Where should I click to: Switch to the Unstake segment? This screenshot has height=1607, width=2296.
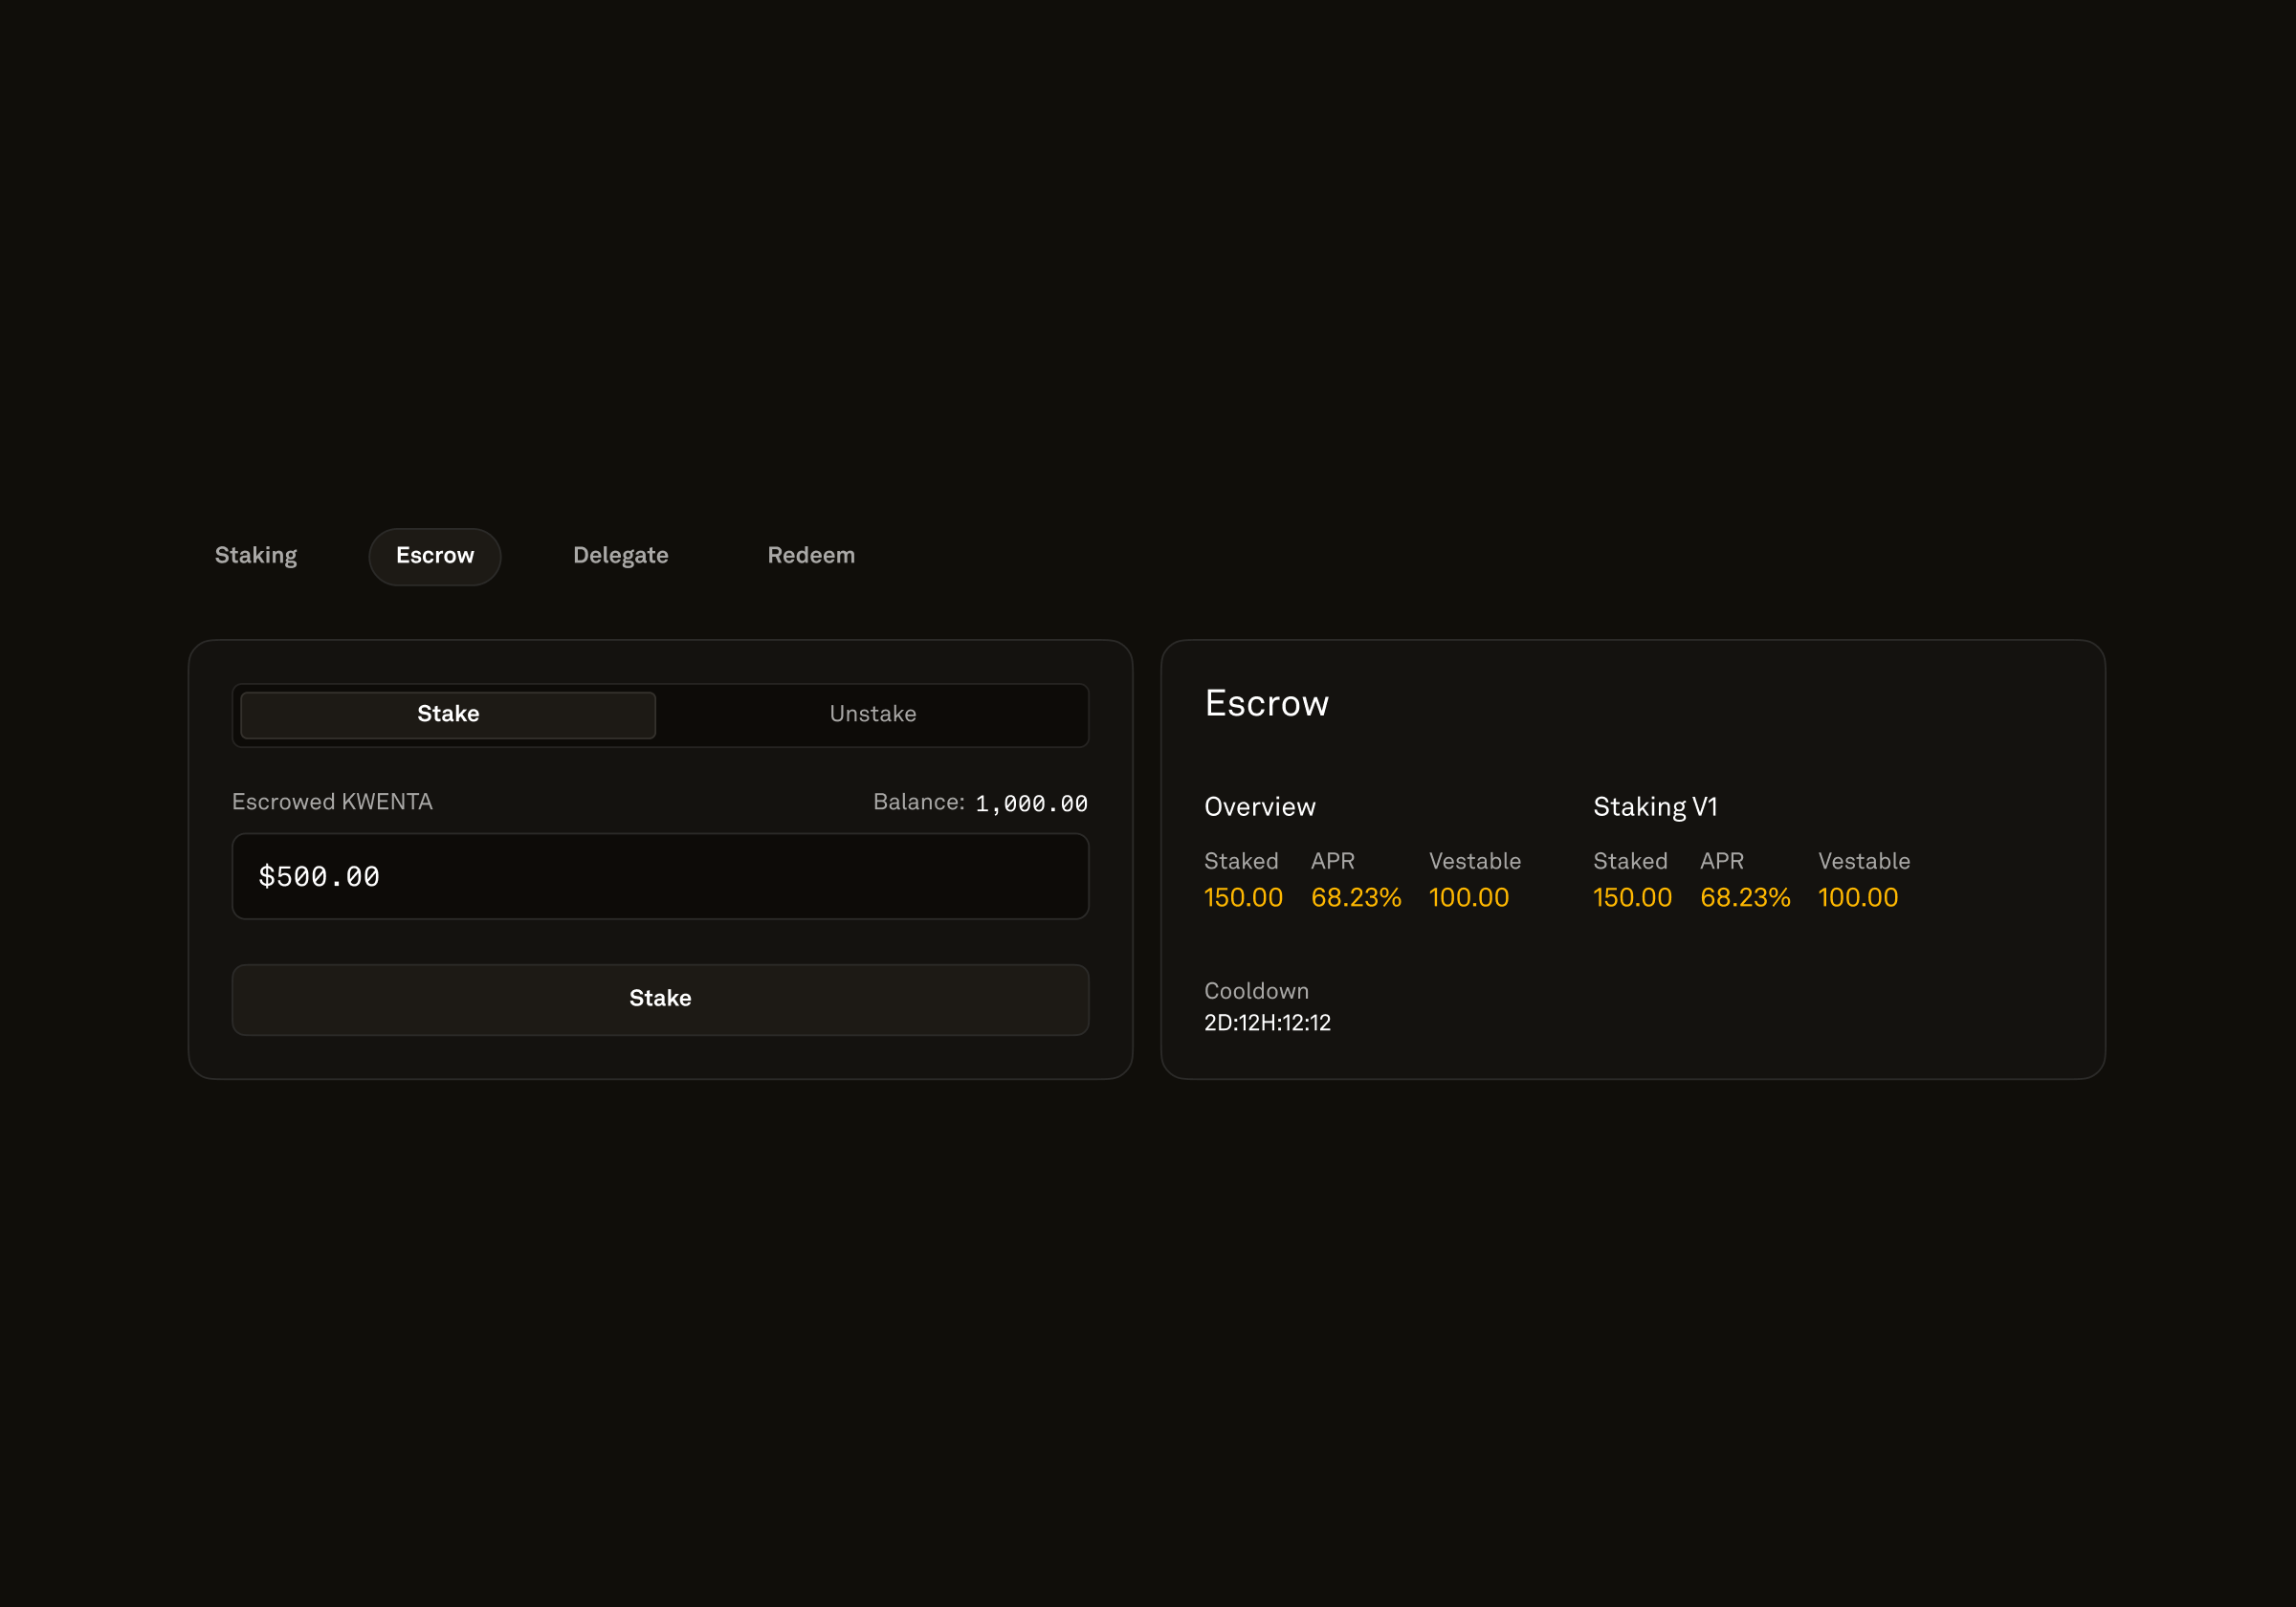tap(873, 714)
